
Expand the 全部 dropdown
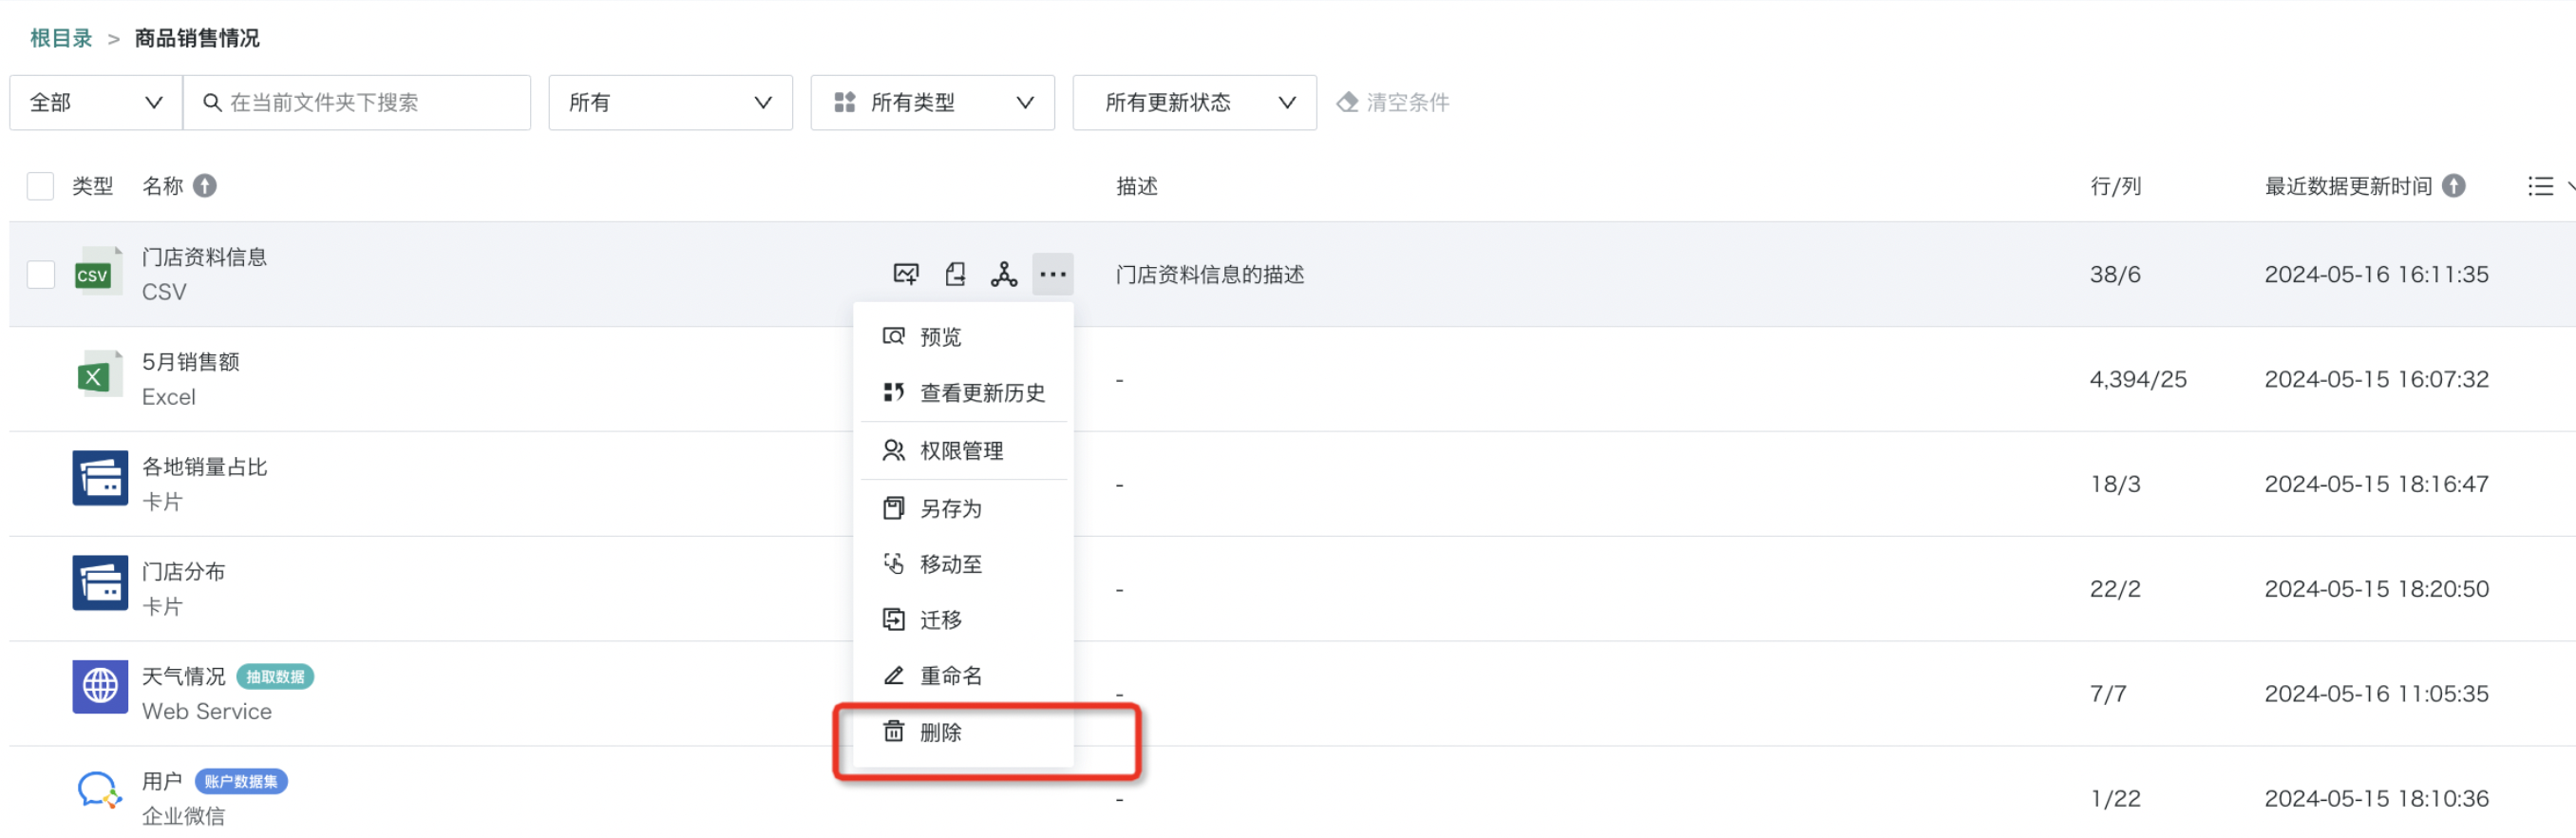(x=96, y=102)
